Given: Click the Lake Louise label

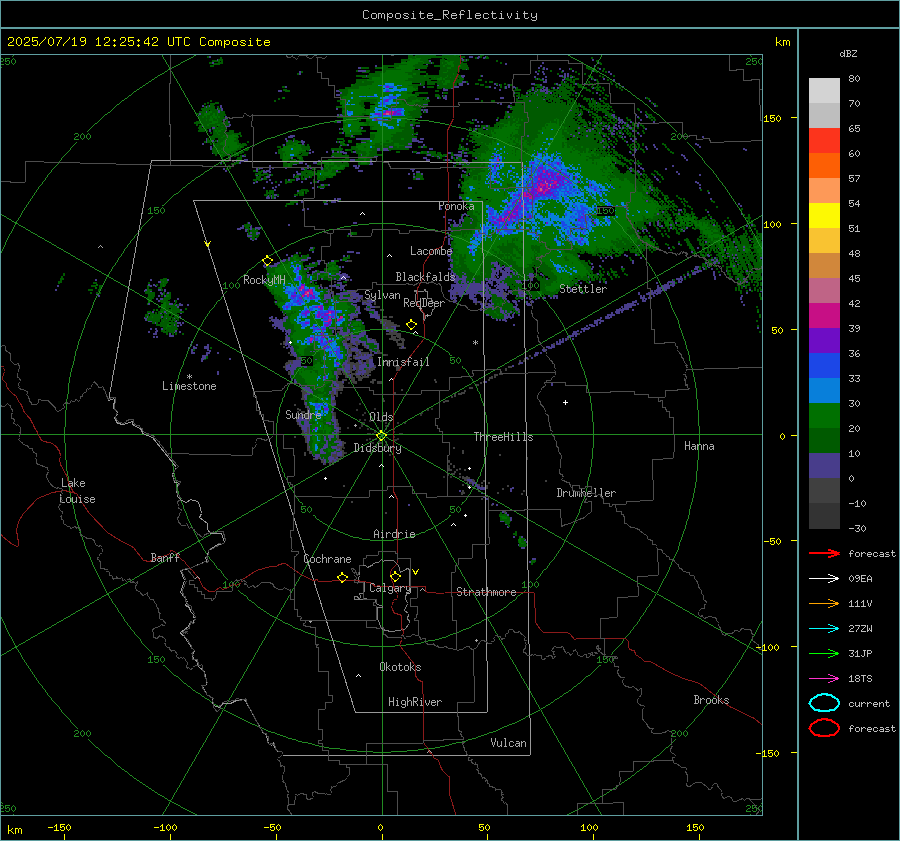Looking at the screenshot, I should point(77,491).
